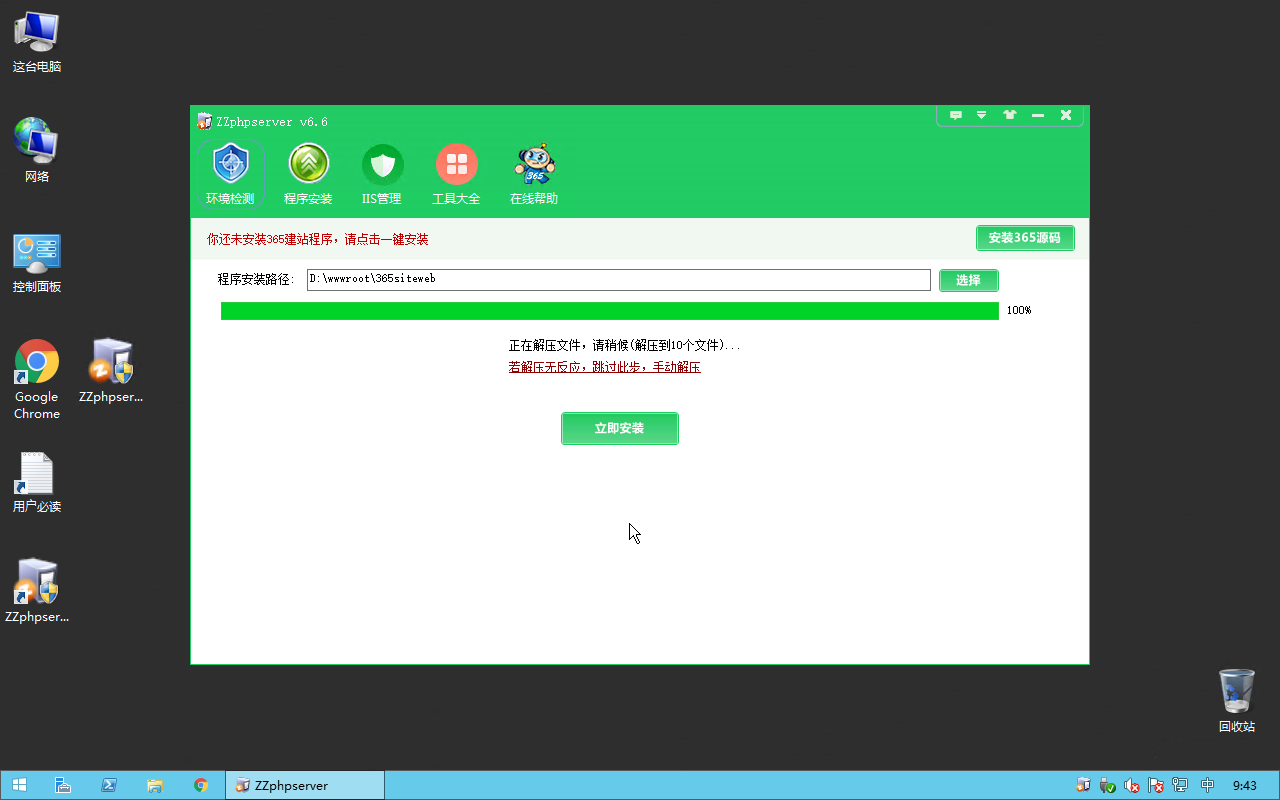Click the shirt skin-change icon

click(x=1010, y=115)
